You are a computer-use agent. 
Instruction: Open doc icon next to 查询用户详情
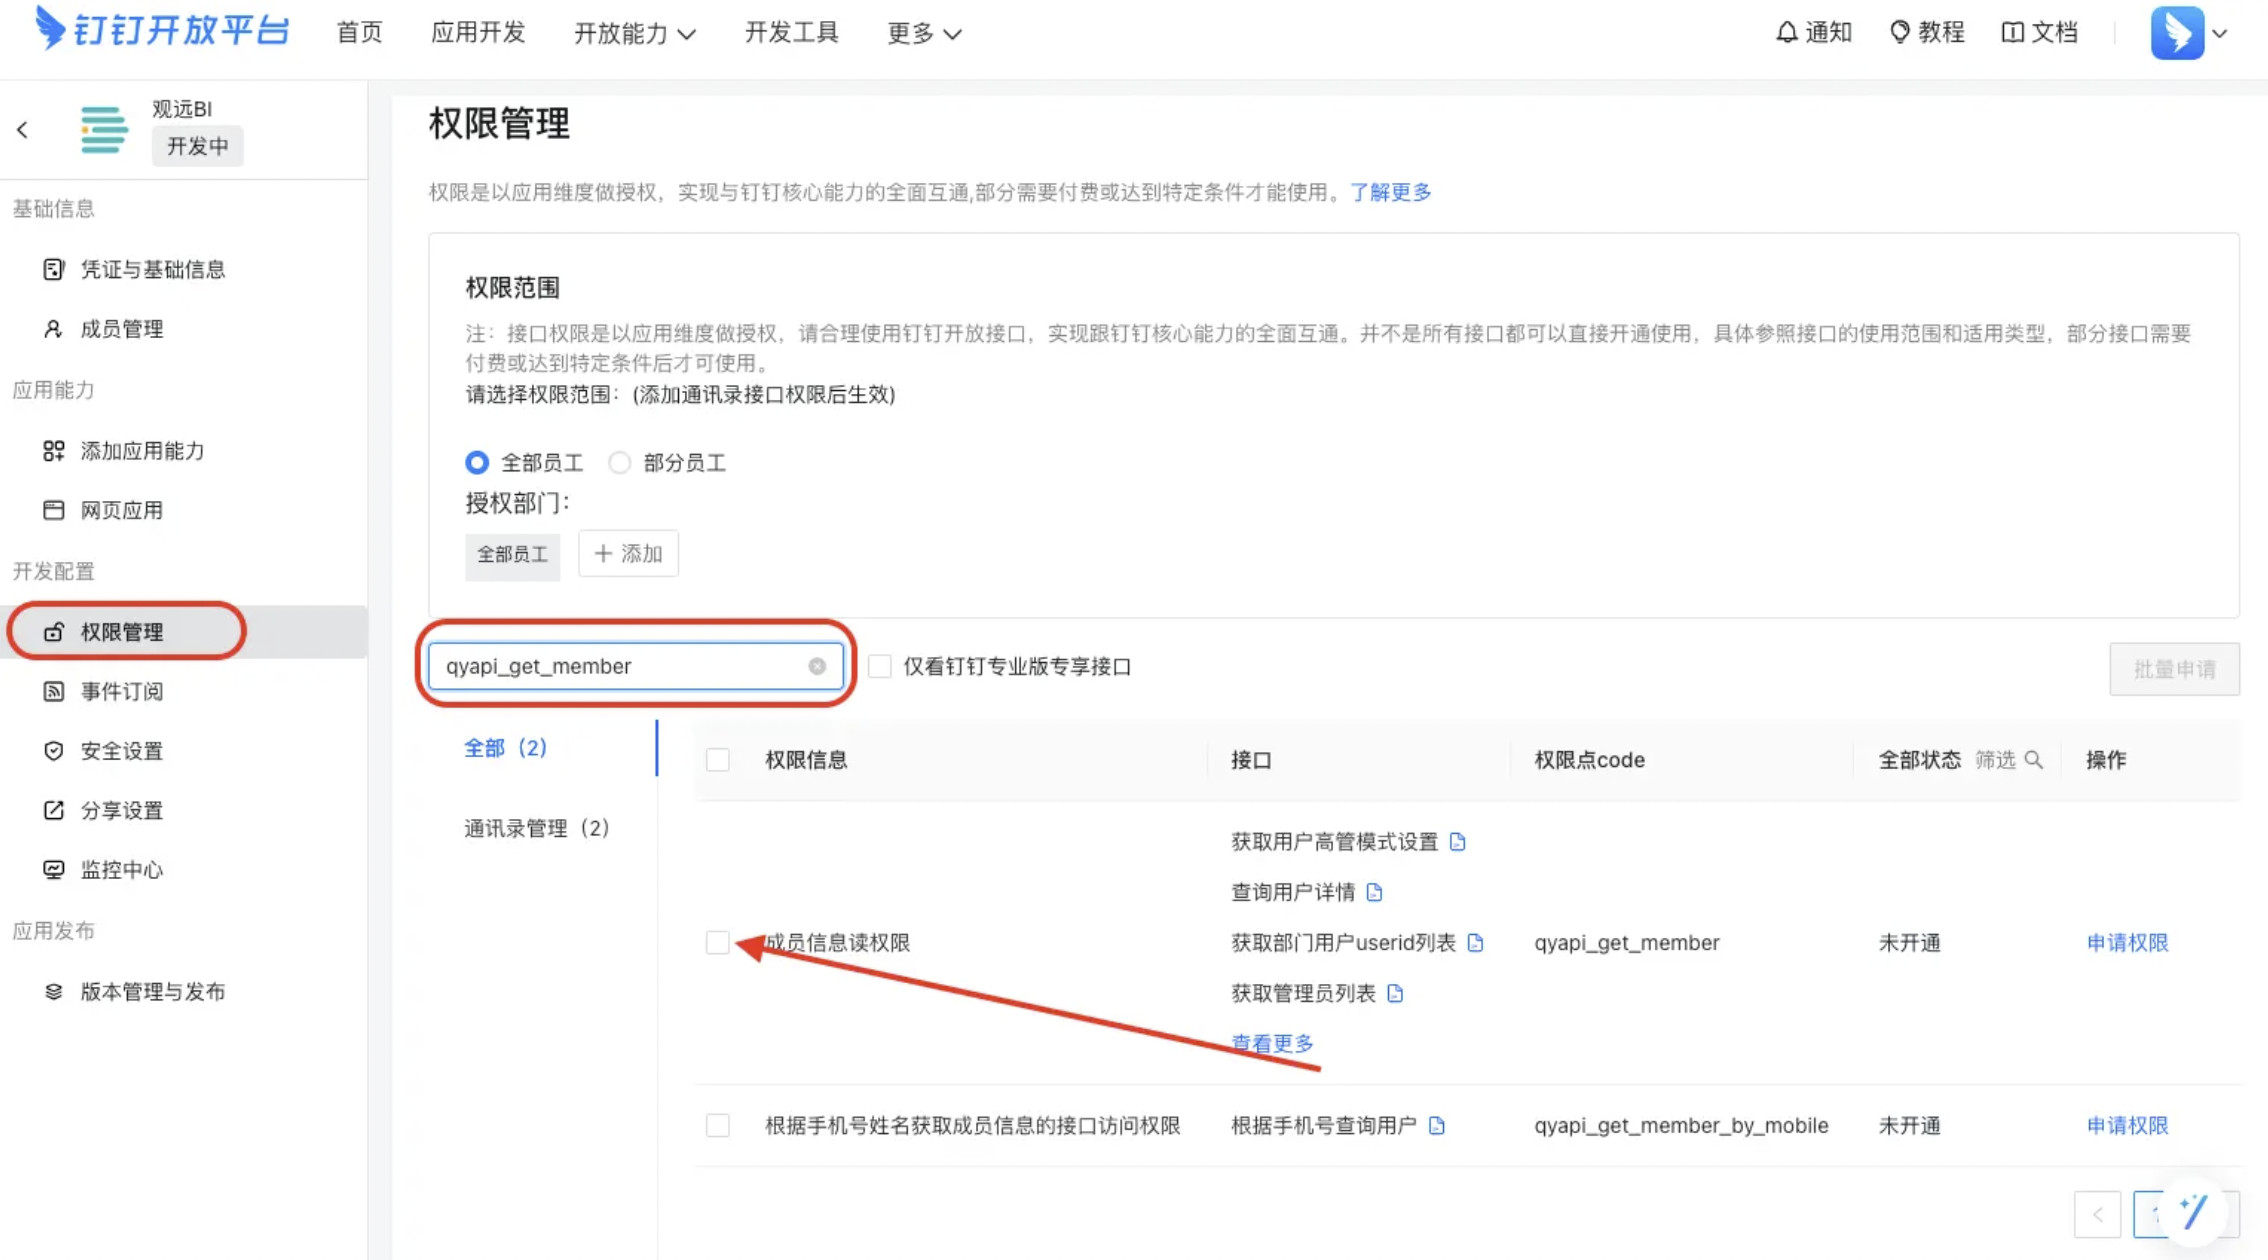(1374, 892)
